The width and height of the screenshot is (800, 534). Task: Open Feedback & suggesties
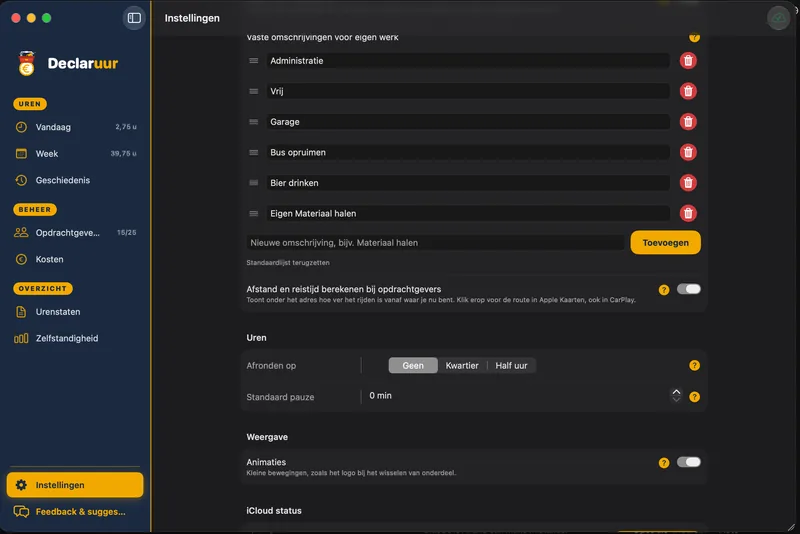[x=75, y=512]
